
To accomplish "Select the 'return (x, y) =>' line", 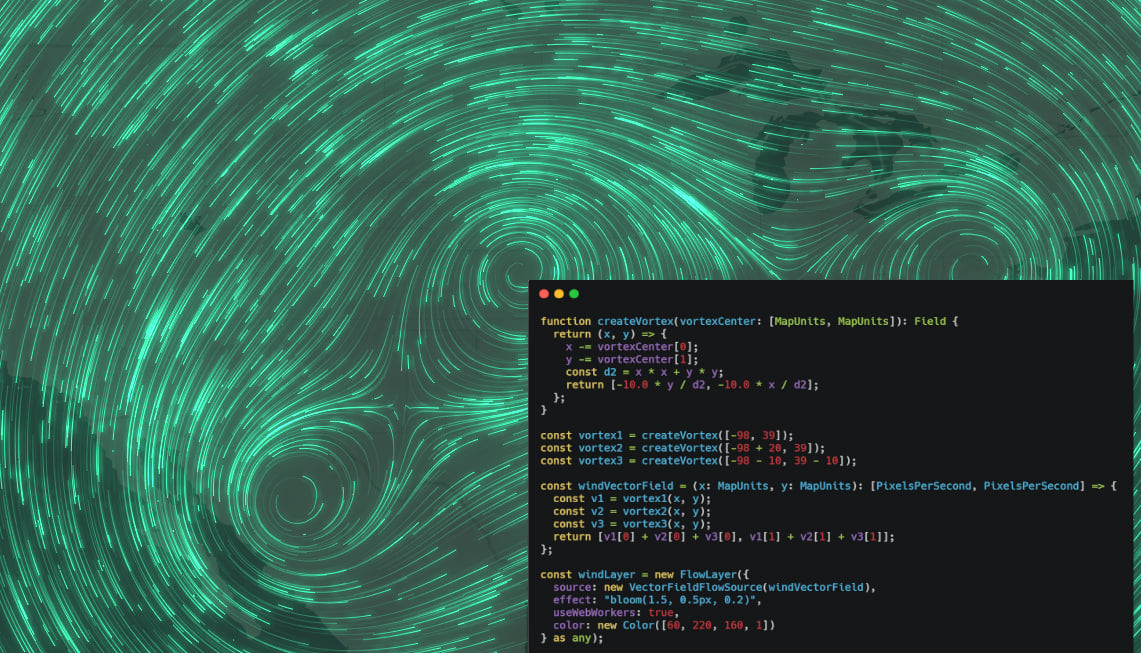I will click(x=610, y=334).
